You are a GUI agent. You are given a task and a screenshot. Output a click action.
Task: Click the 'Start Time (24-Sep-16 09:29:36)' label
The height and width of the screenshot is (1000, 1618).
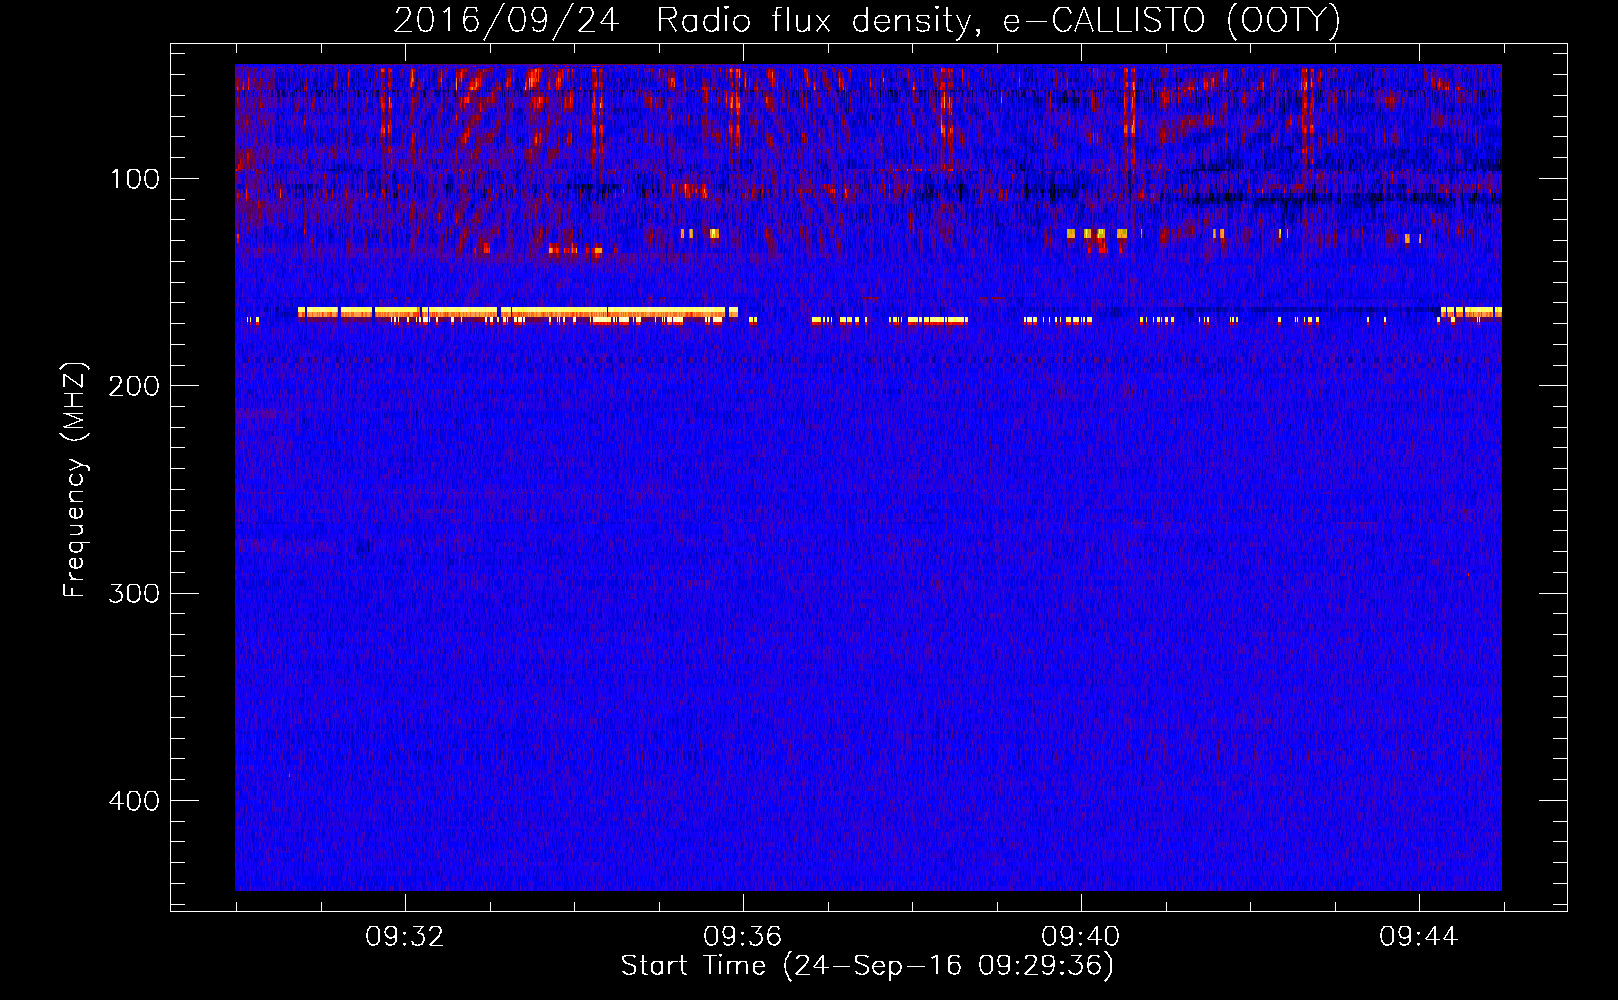point(867,966)
